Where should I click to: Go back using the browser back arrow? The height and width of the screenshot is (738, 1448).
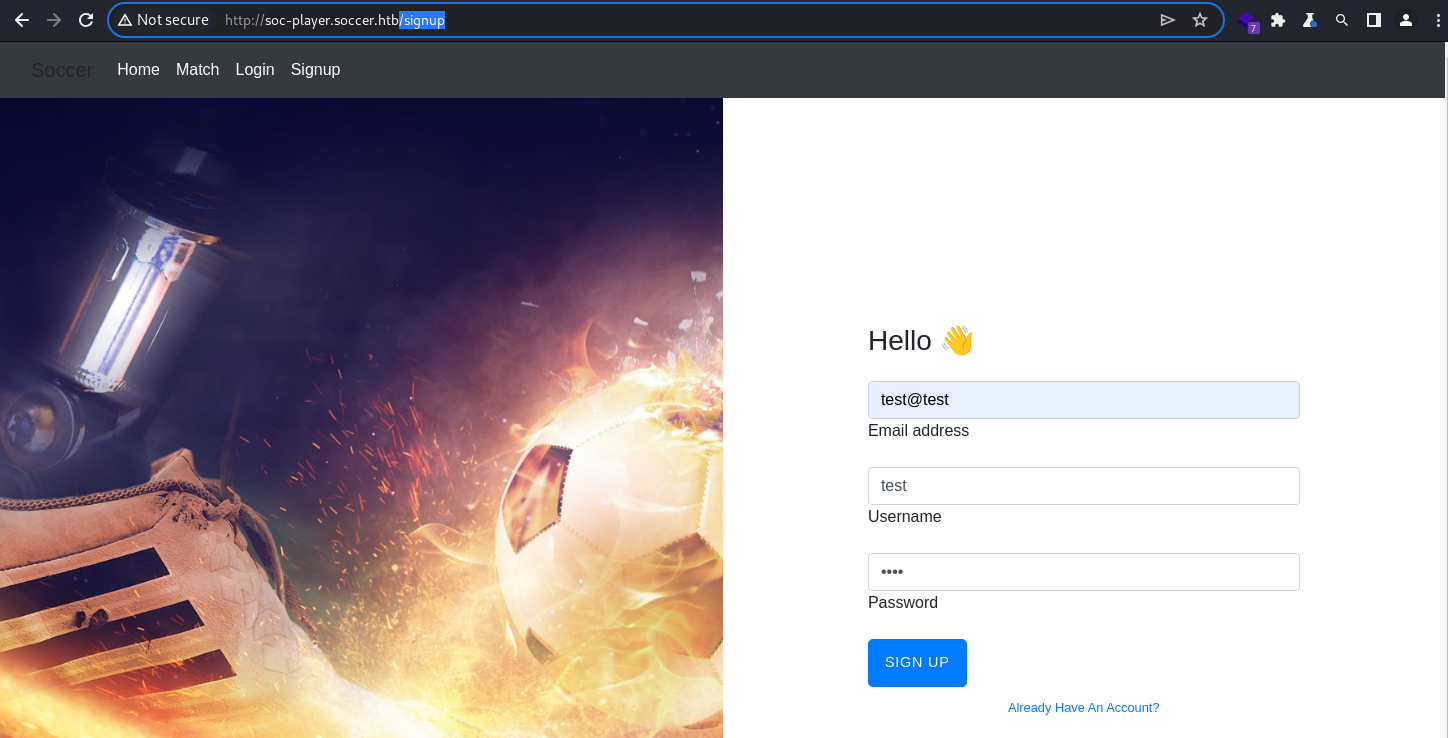coord(22,20)
